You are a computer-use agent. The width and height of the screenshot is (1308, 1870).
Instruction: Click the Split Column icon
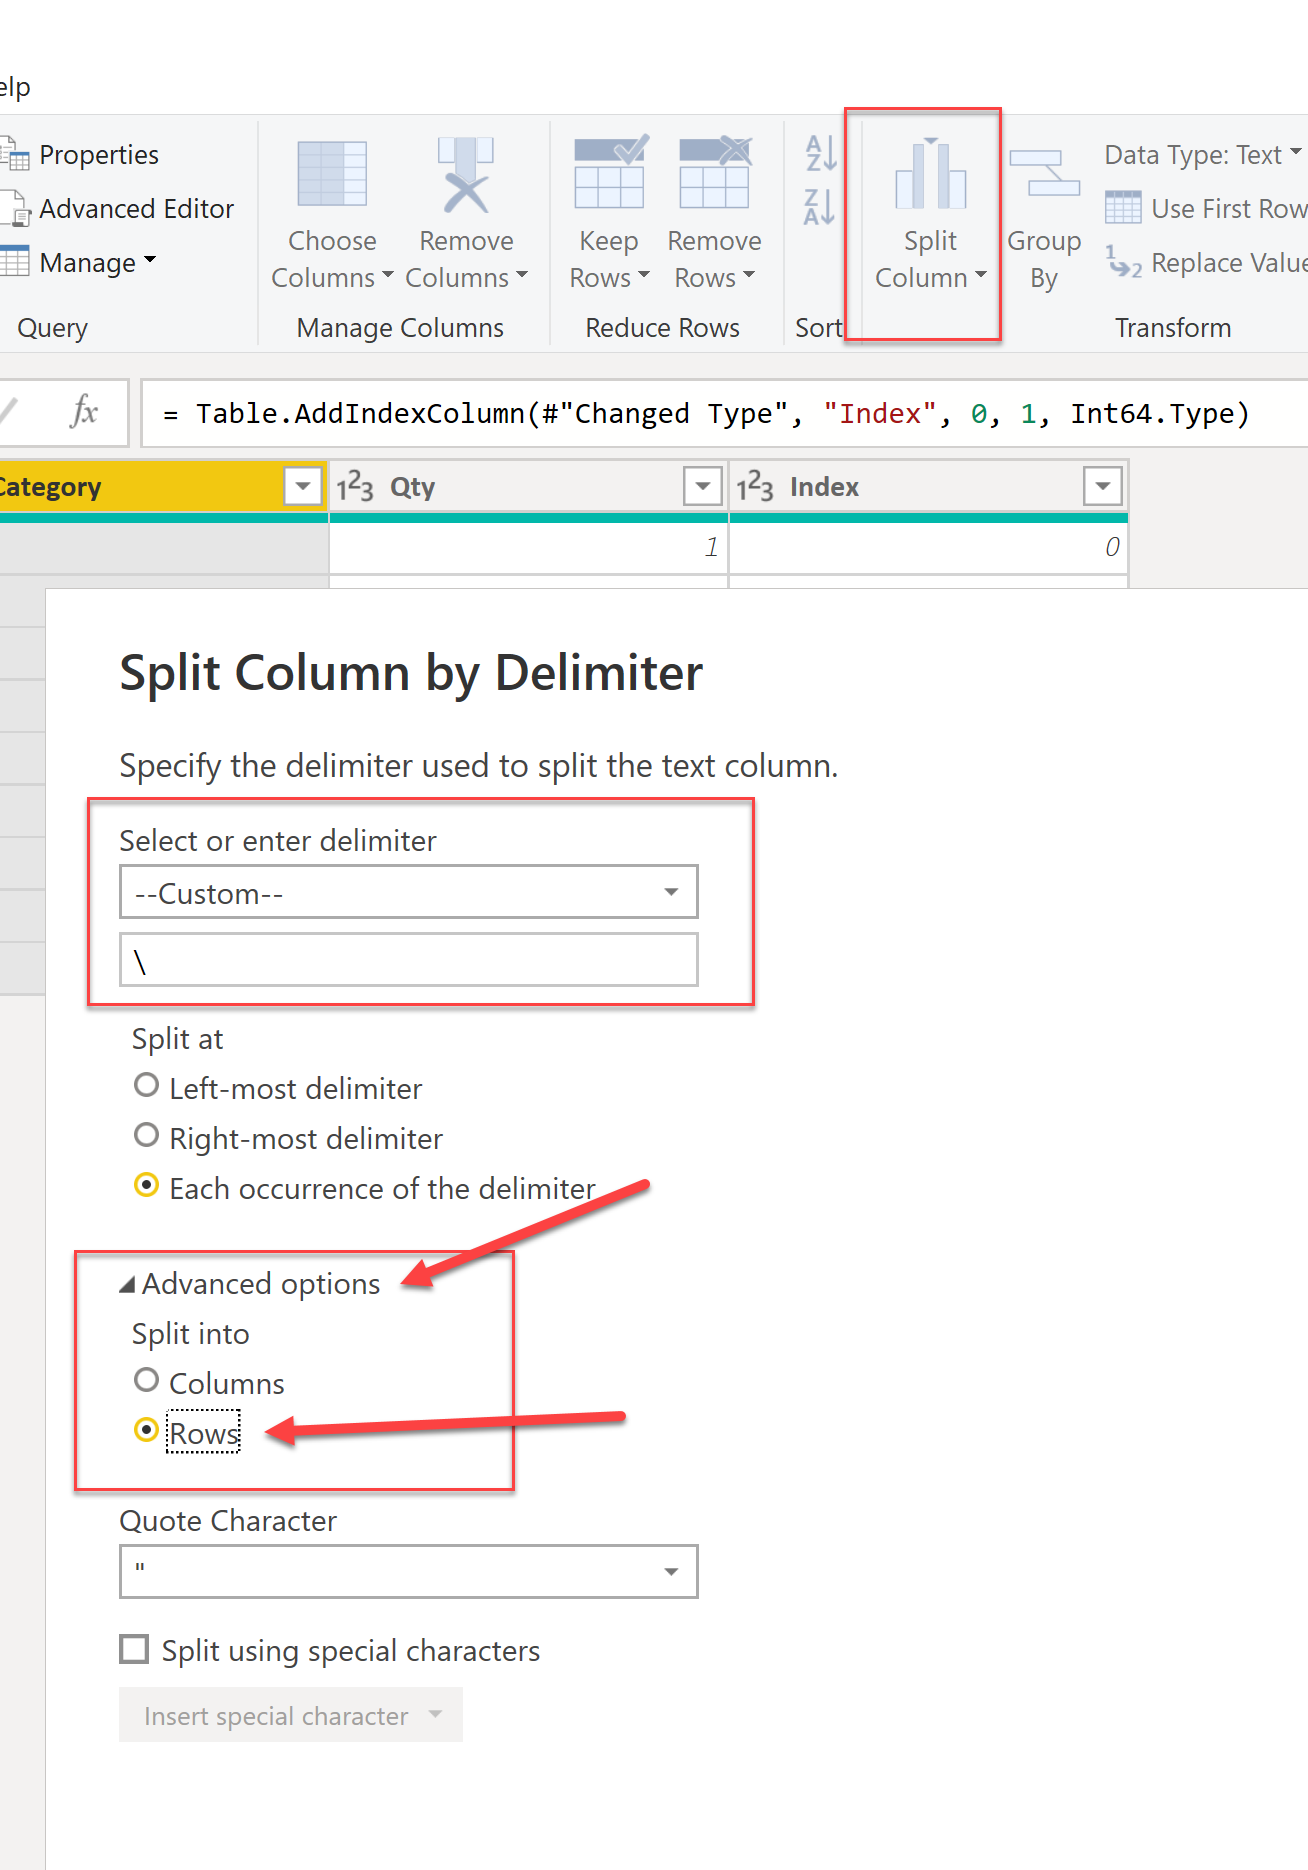(x=930, y=174)
